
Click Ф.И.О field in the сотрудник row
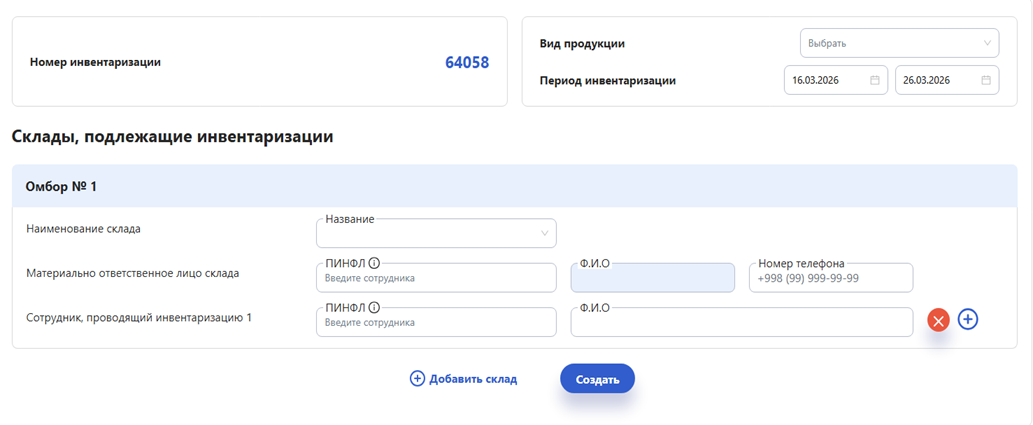coord(741,322)
